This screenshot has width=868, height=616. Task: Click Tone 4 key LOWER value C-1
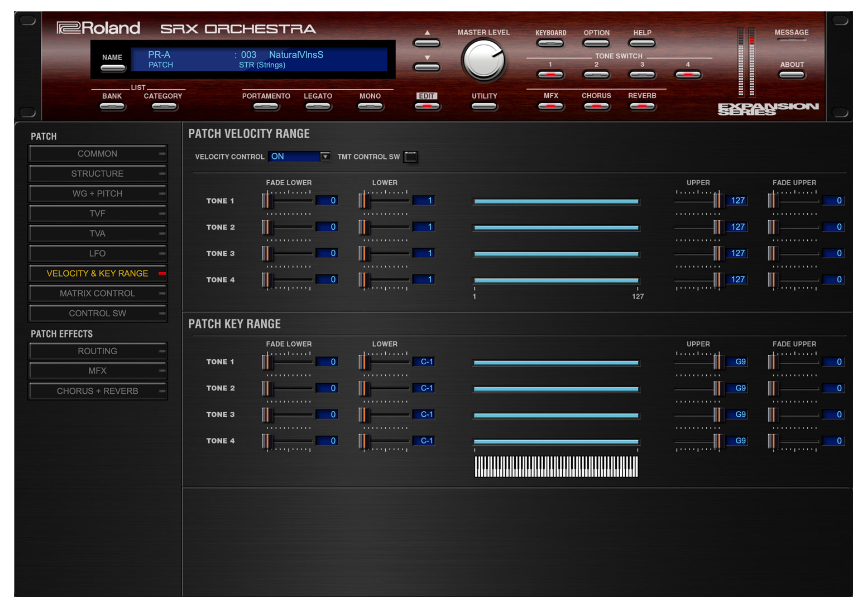pyautogui.click(x=423, y=441)
